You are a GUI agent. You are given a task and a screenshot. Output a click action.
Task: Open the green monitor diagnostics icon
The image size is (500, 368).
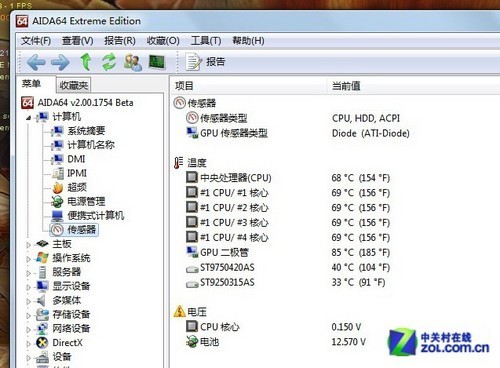coord(157,62)
